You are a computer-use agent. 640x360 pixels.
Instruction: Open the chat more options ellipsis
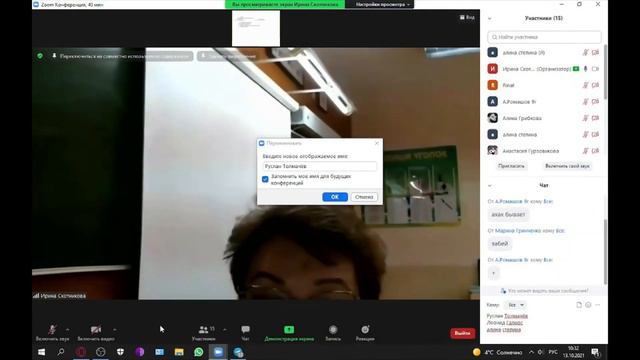[x=598, y=305]
